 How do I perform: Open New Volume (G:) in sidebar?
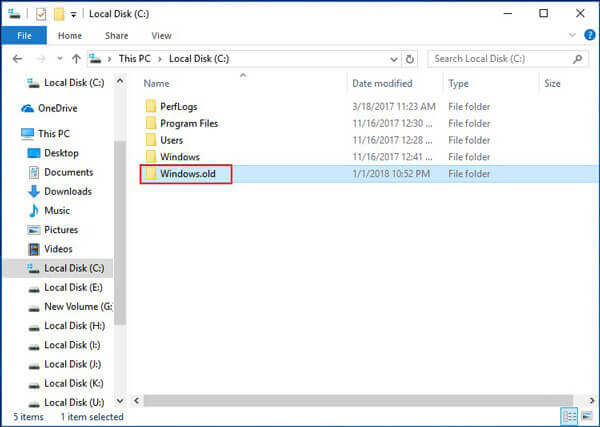78,306
